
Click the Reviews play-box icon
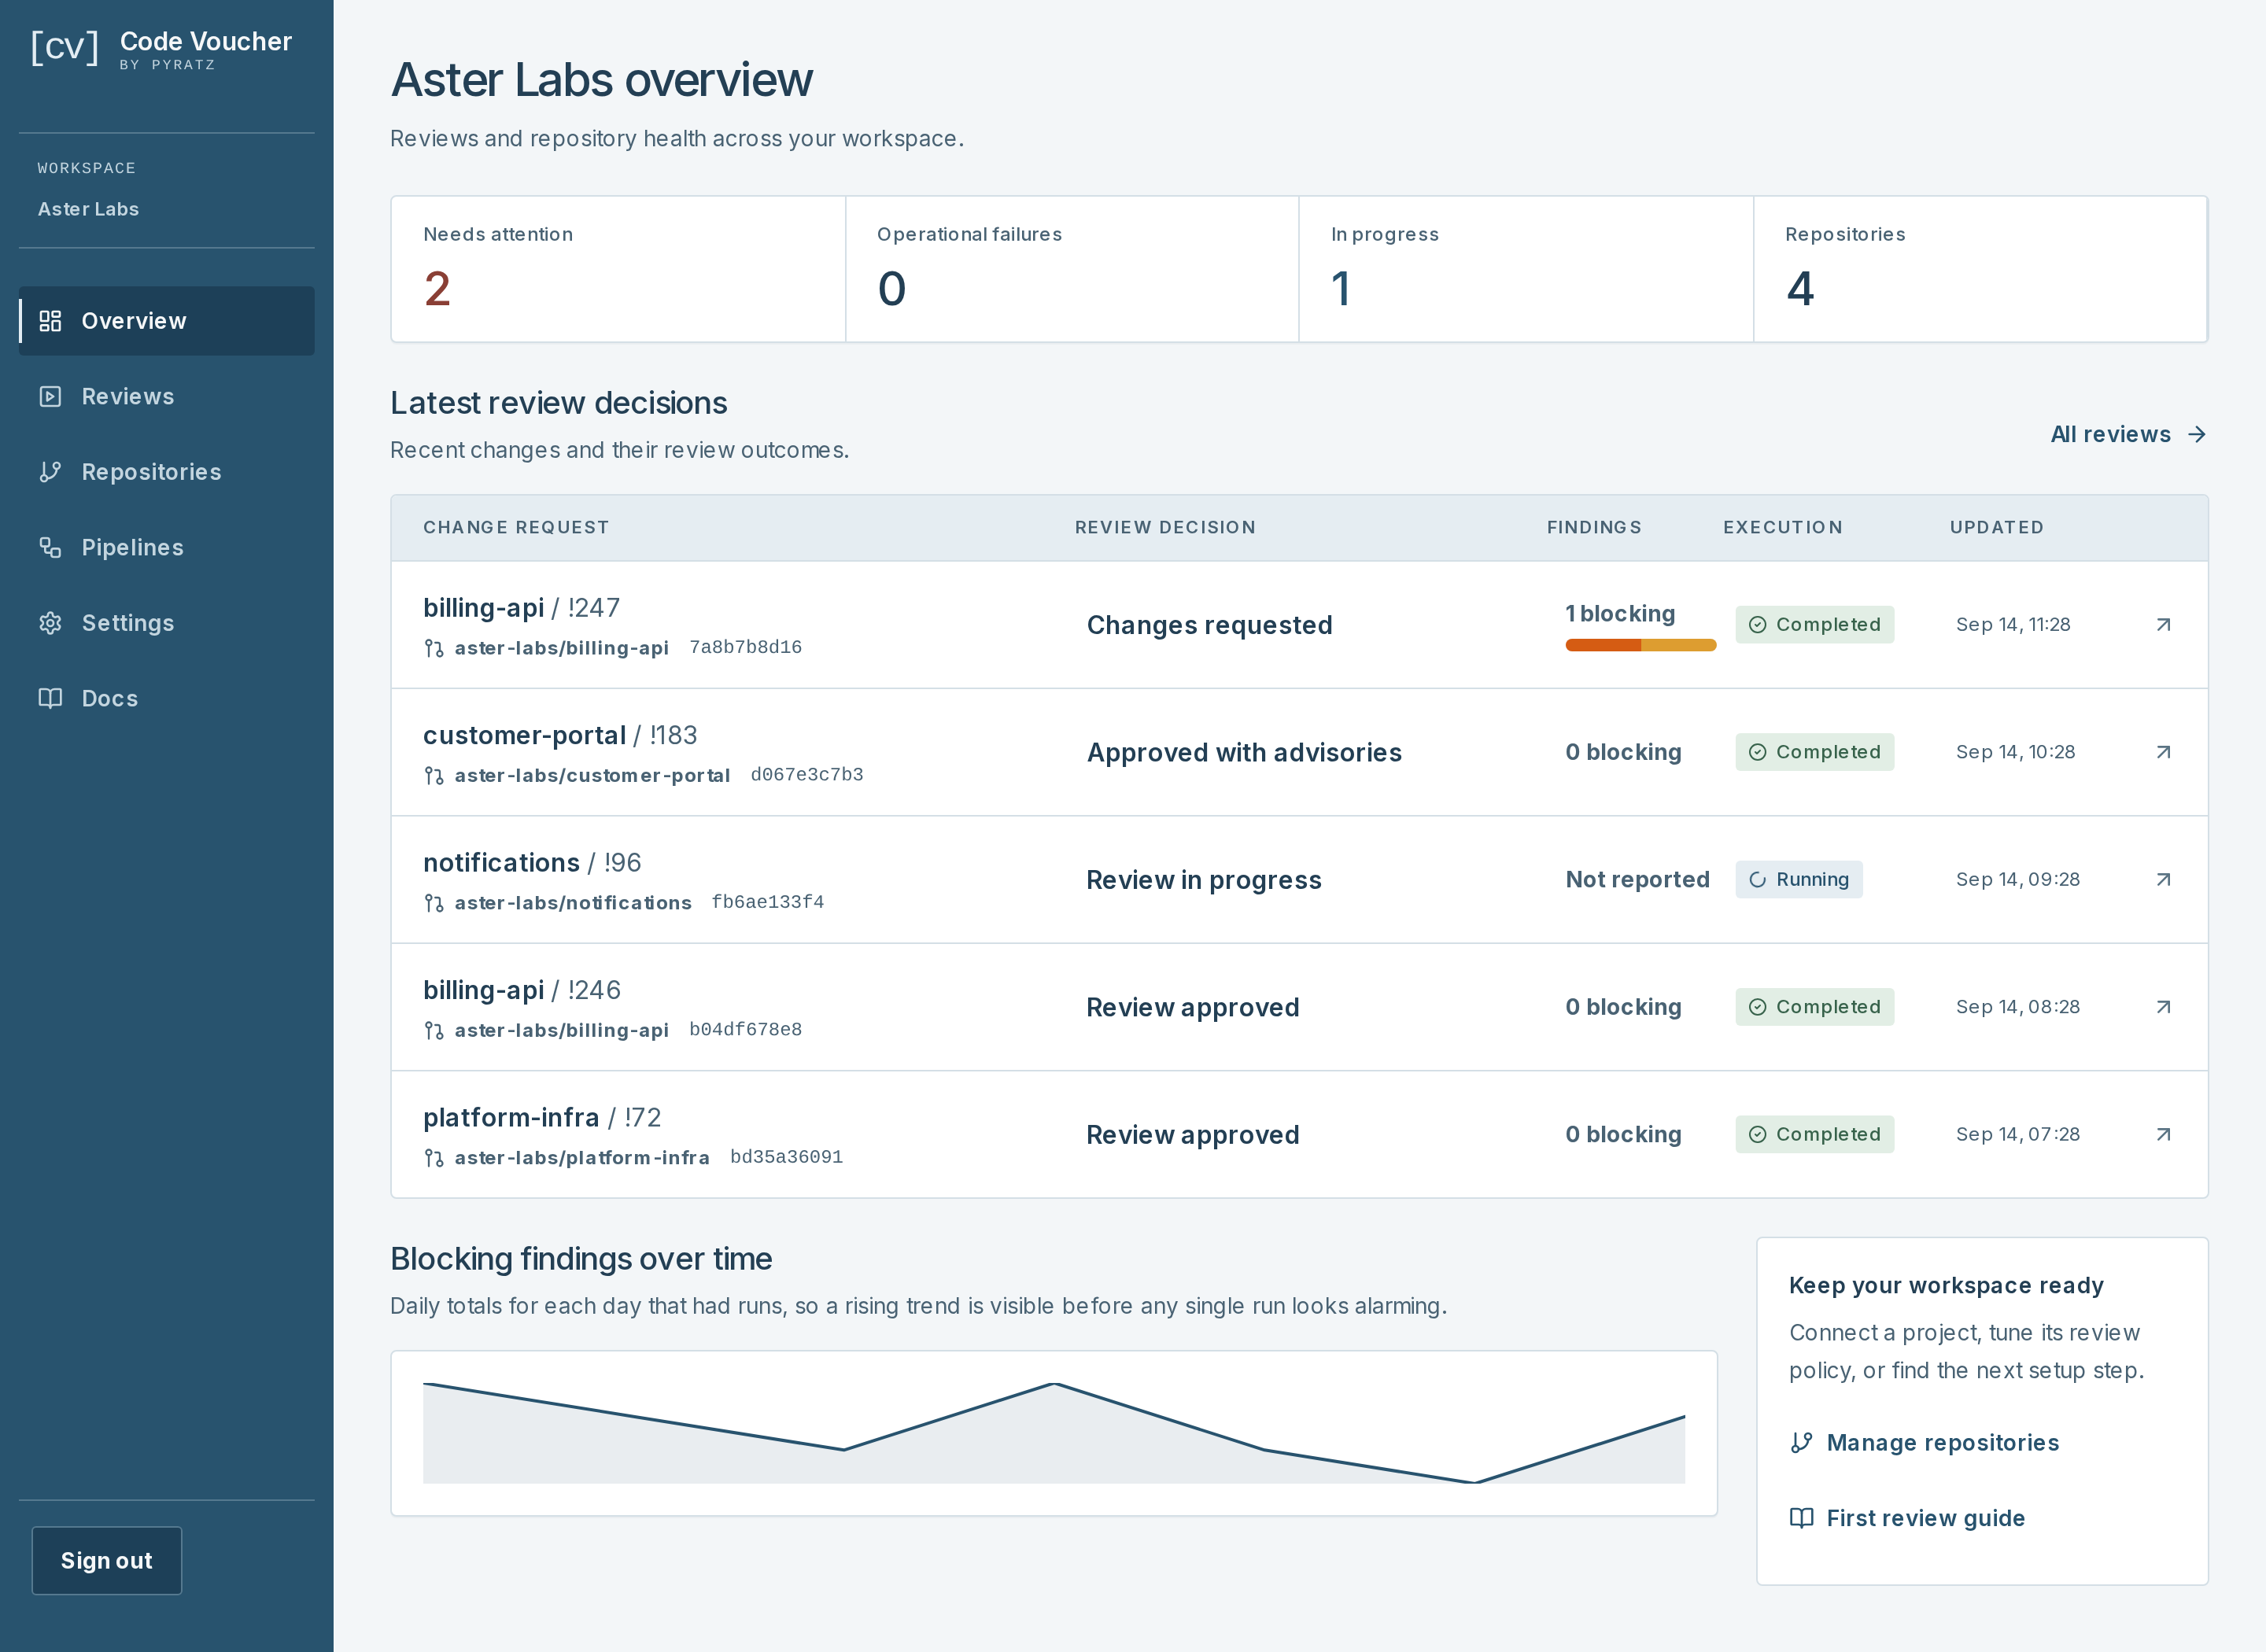tap(50, 397)
